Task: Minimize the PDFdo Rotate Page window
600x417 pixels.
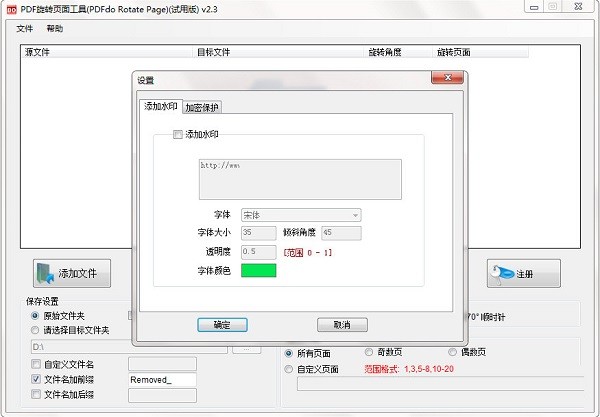Action: 534,7
